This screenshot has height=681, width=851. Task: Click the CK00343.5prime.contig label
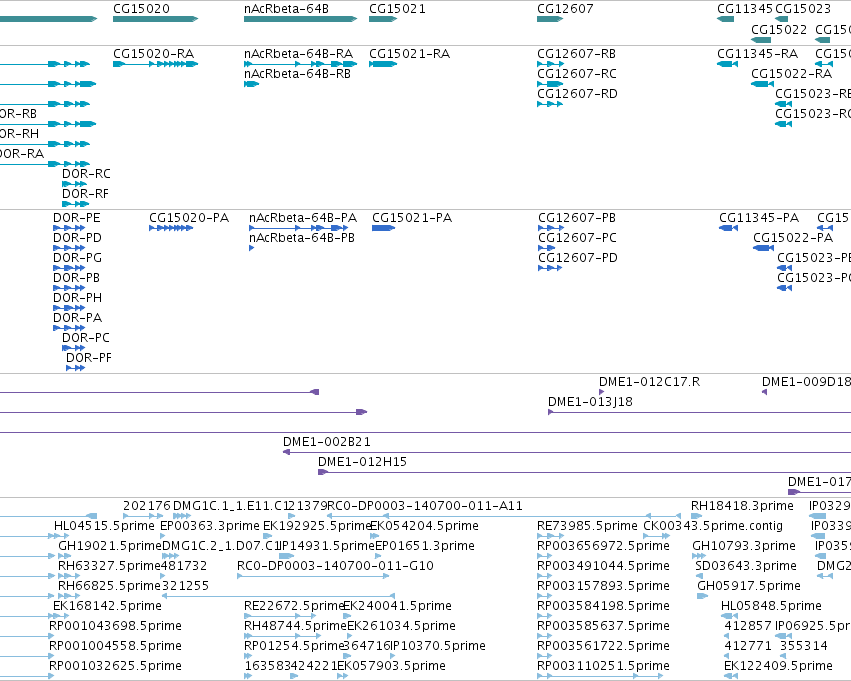tap(713, 526)
